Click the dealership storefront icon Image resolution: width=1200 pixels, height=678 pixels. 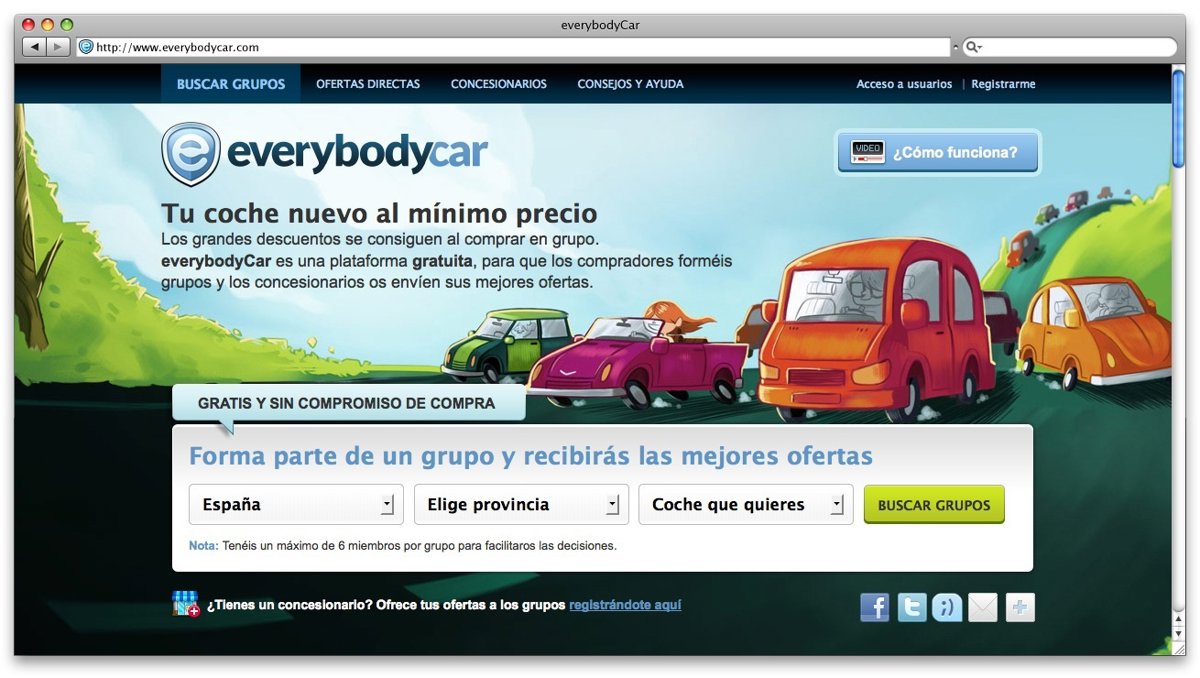[185, 604]
